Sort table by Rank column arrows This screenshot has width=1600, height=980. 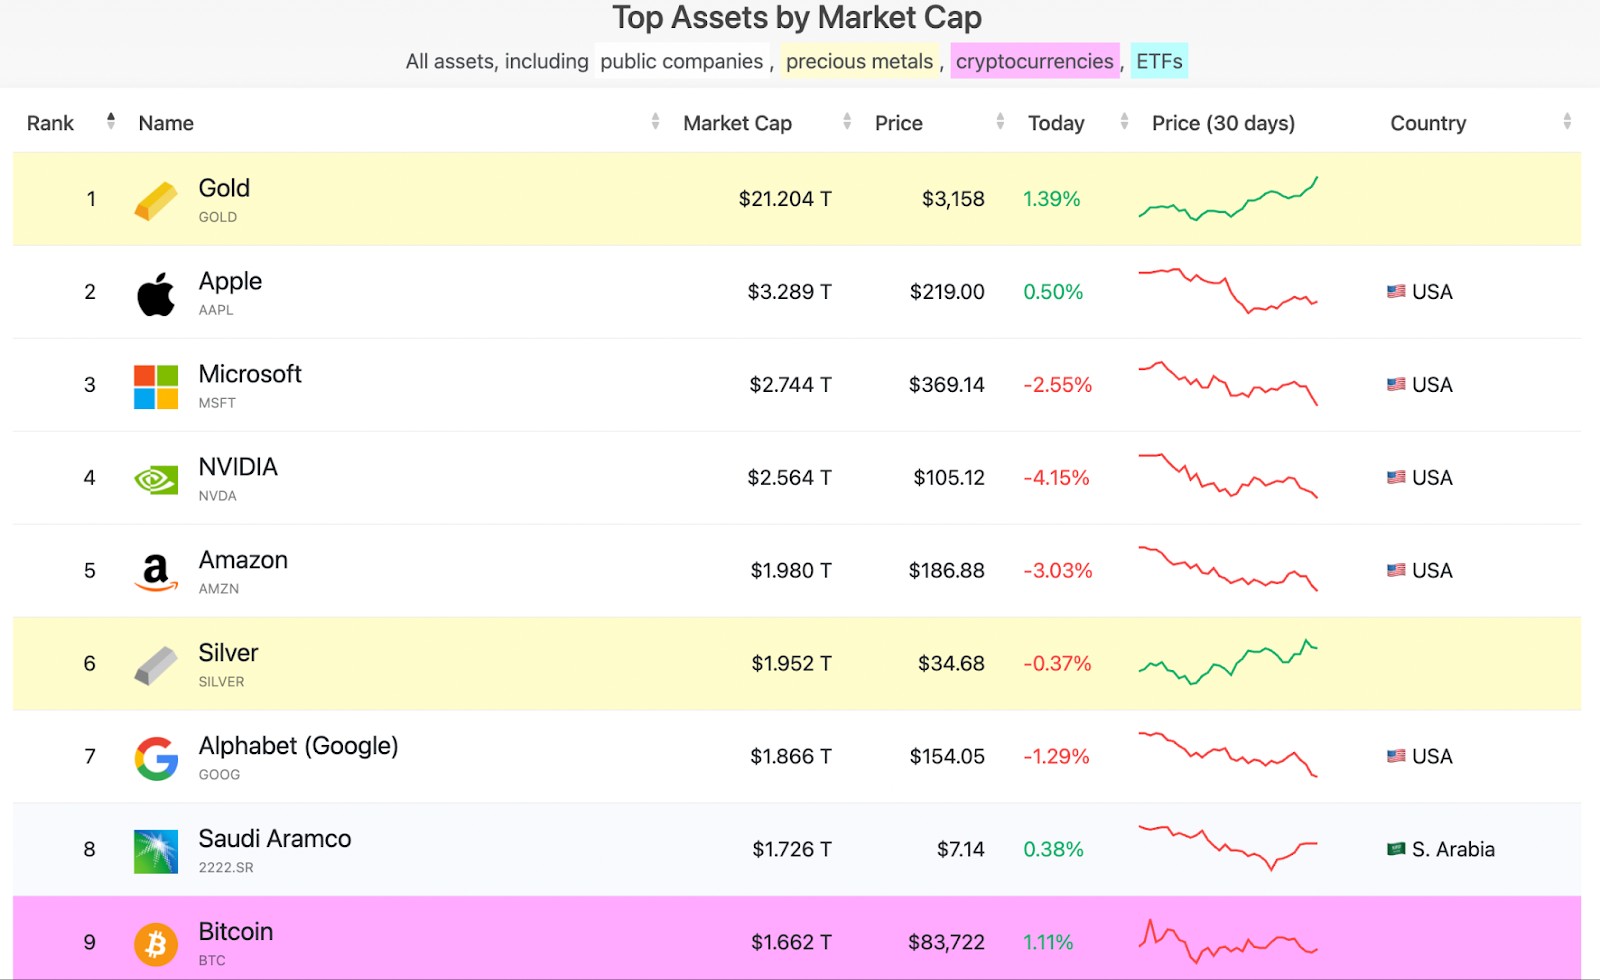click(111, 122)
